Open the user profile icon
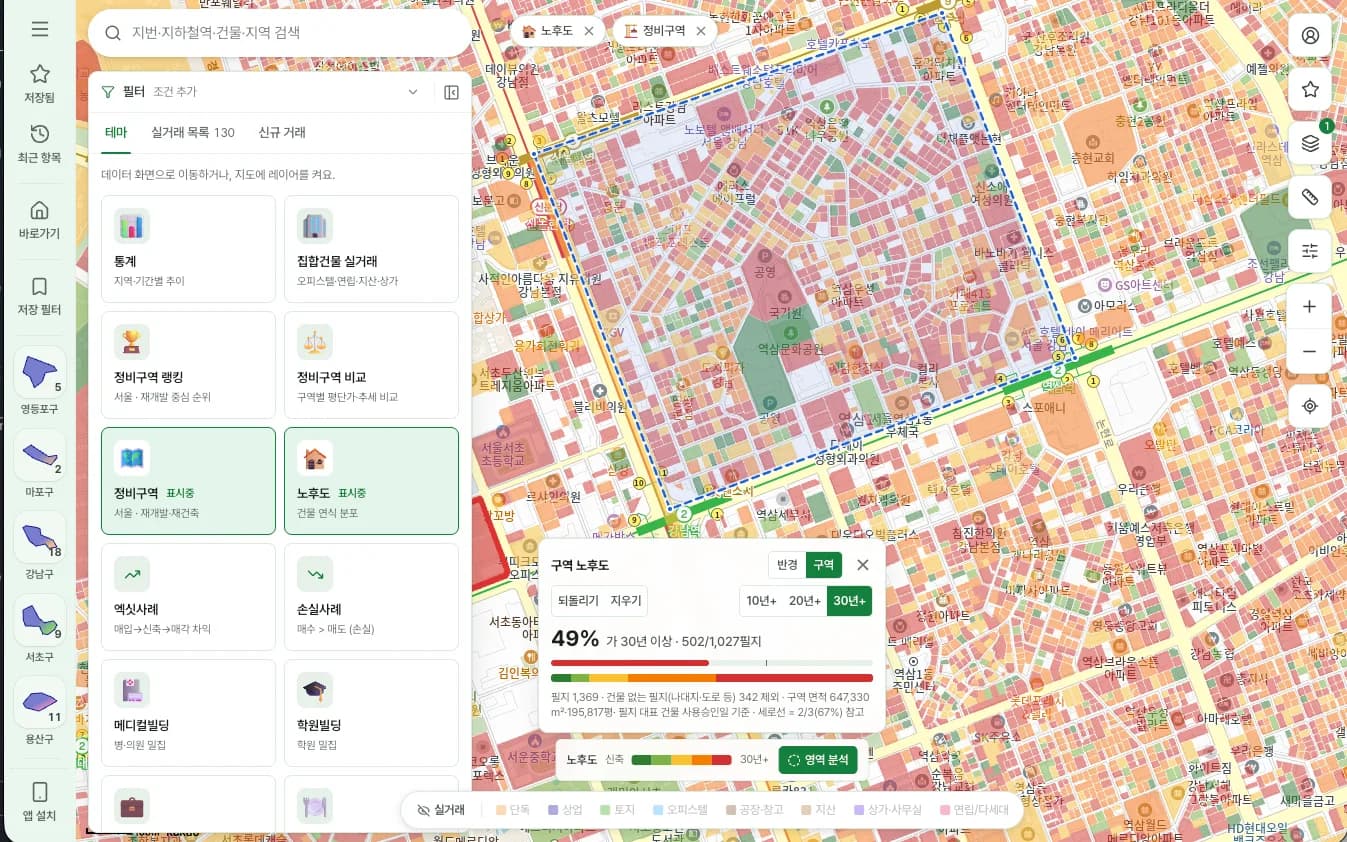Image resolution: width=1347 pixels, height=842 pixels. [1310, 36]
